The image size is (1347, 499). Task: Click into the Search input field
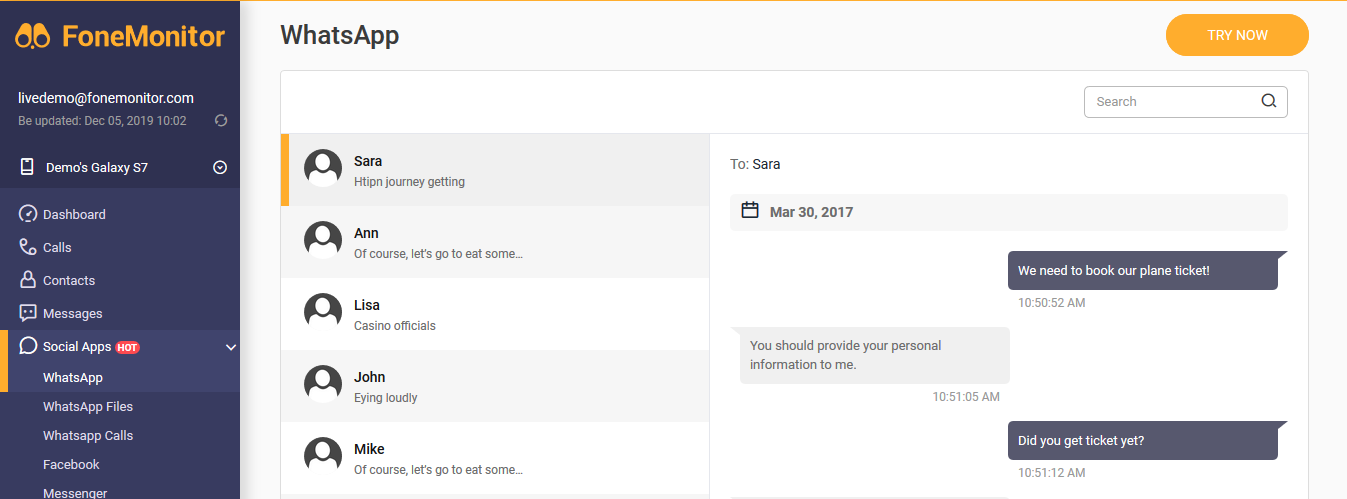pos(1172,101)
